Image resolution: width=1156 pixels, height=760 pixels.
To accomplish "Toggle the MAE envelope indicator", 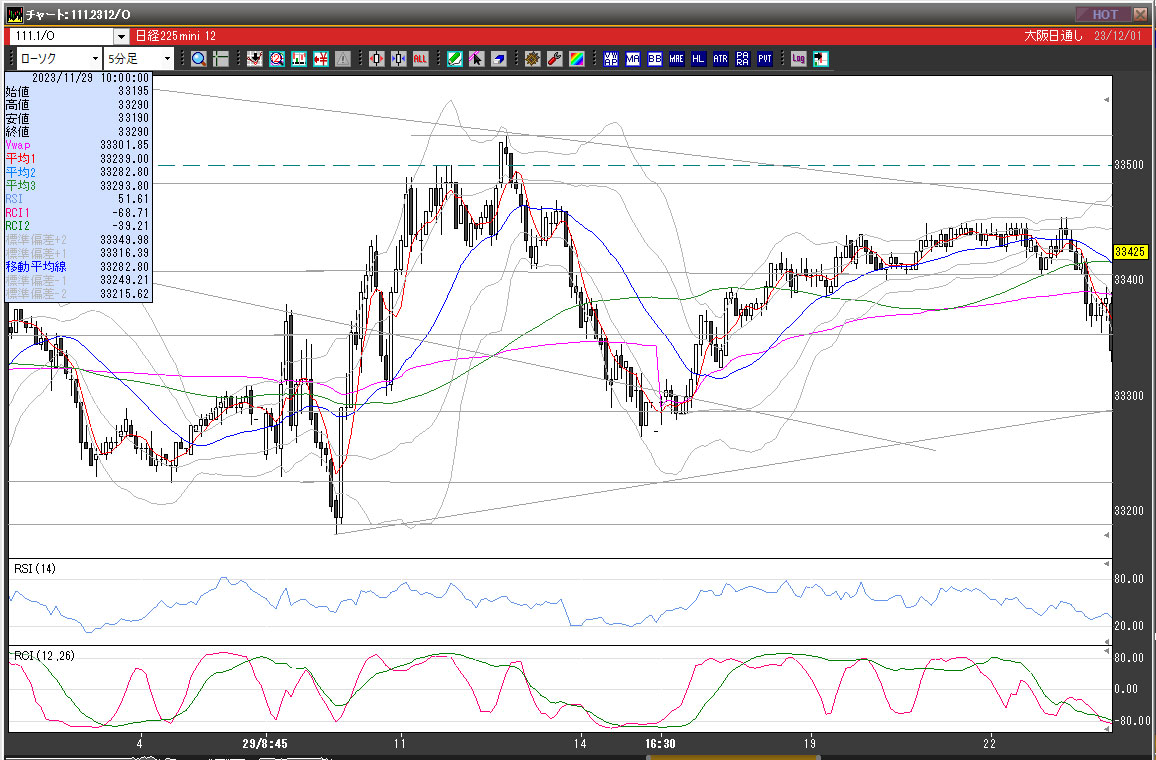I will (x=677, y=59).
